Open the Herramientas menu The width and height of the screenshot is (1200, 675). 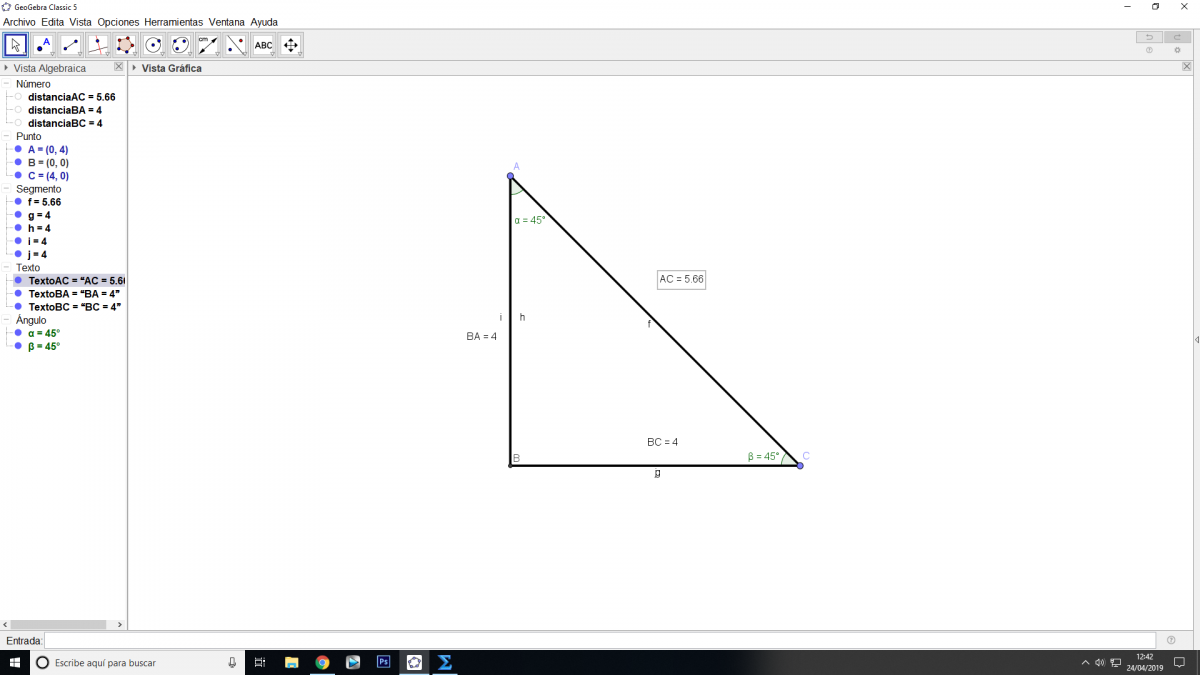[x=173, y=21]
